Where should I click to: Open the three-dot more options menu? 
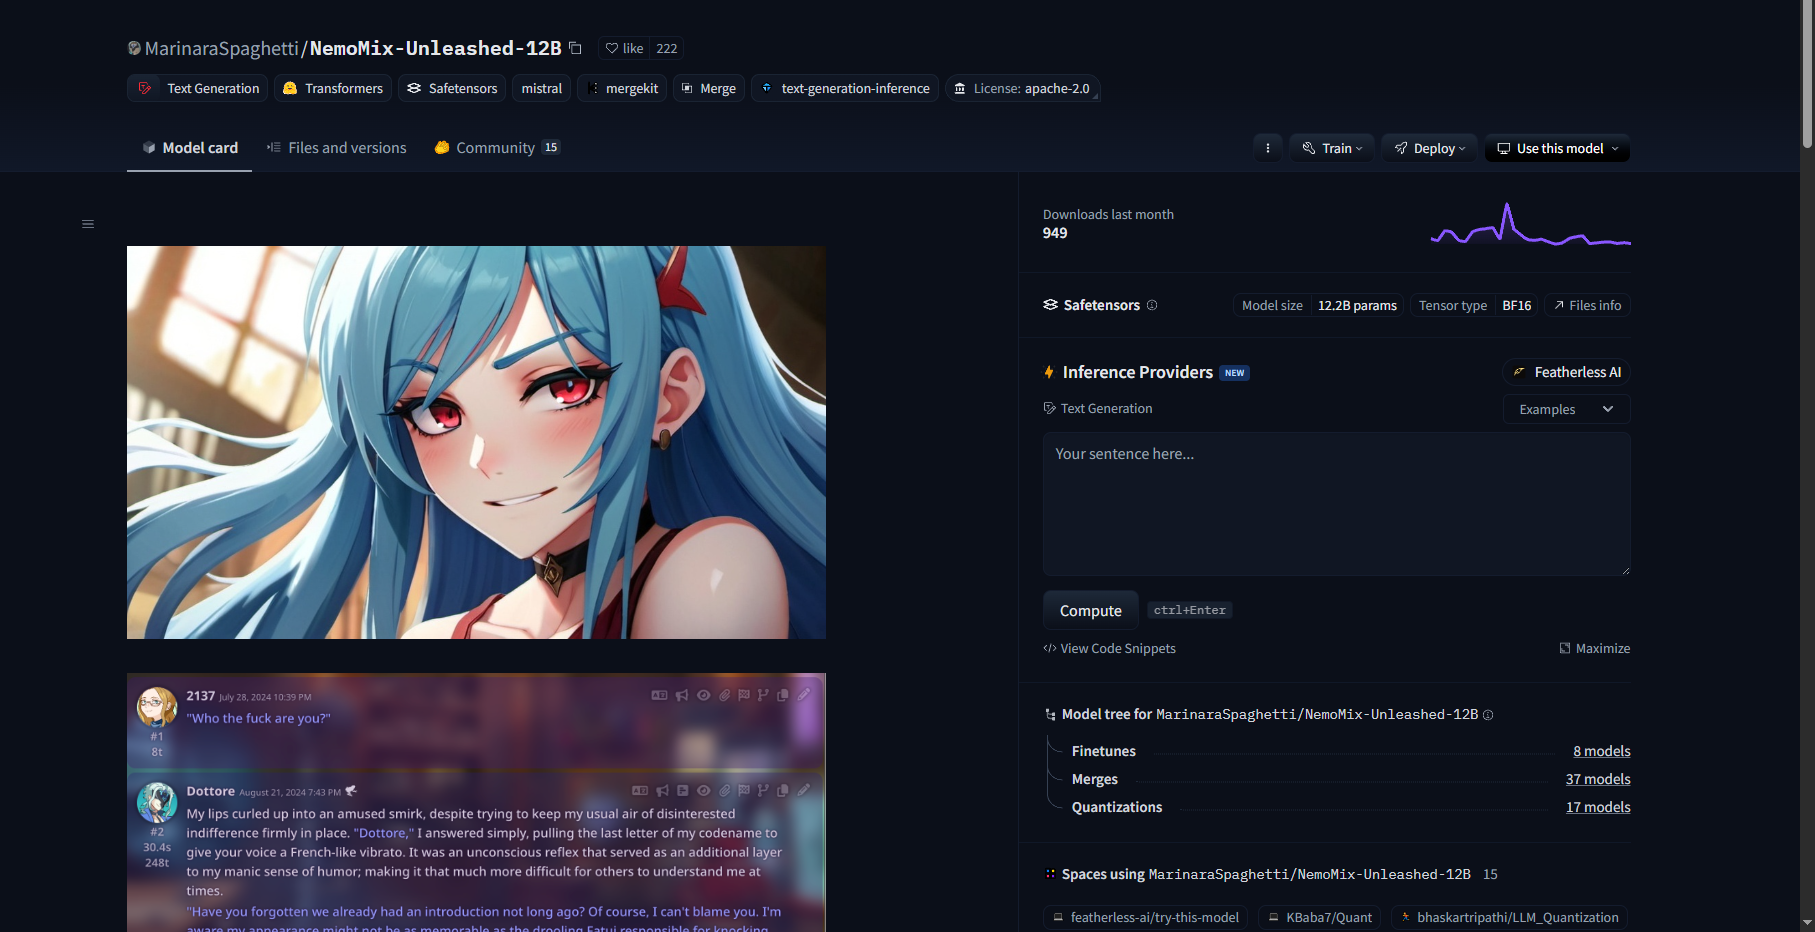1268,148
